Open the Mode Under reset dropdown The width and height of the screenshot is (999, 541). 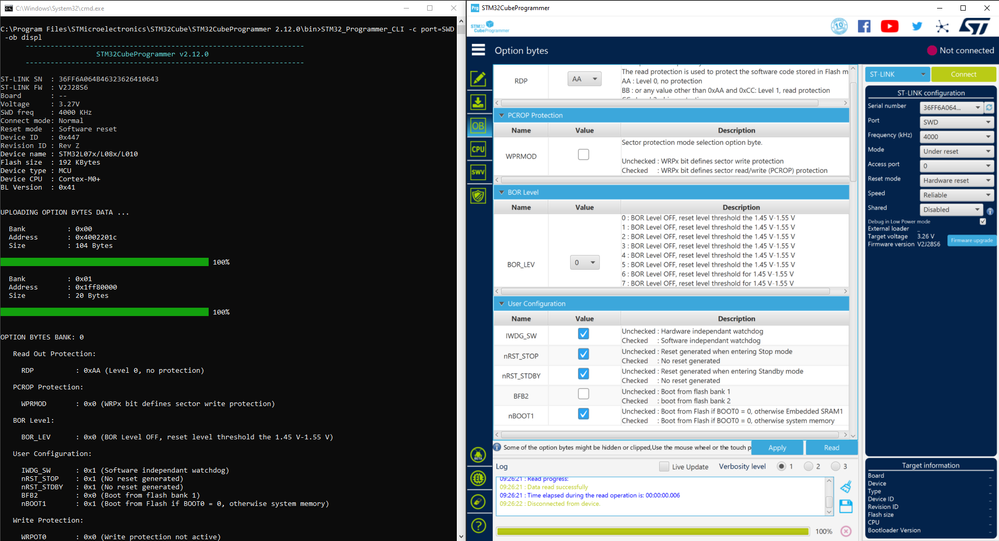(x=956, y=152)
